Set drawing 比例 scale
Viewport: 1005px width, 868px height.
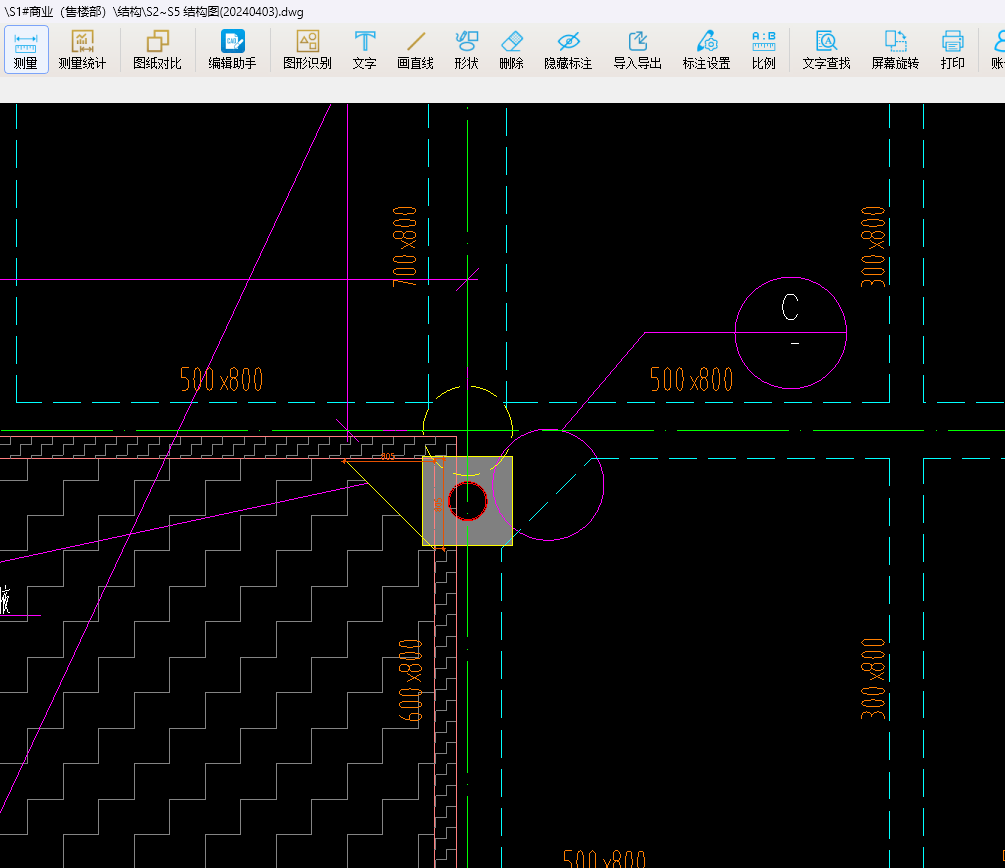(763, 50)
